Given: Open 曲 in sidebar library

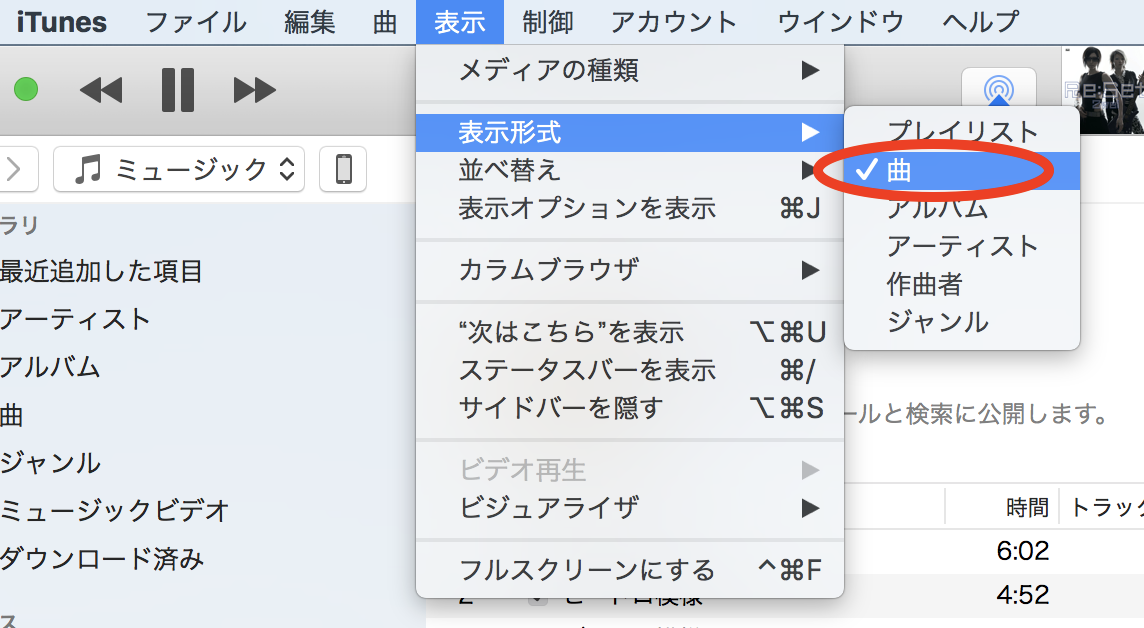Looking at the screenshot, I should click(x=12, y=415).
